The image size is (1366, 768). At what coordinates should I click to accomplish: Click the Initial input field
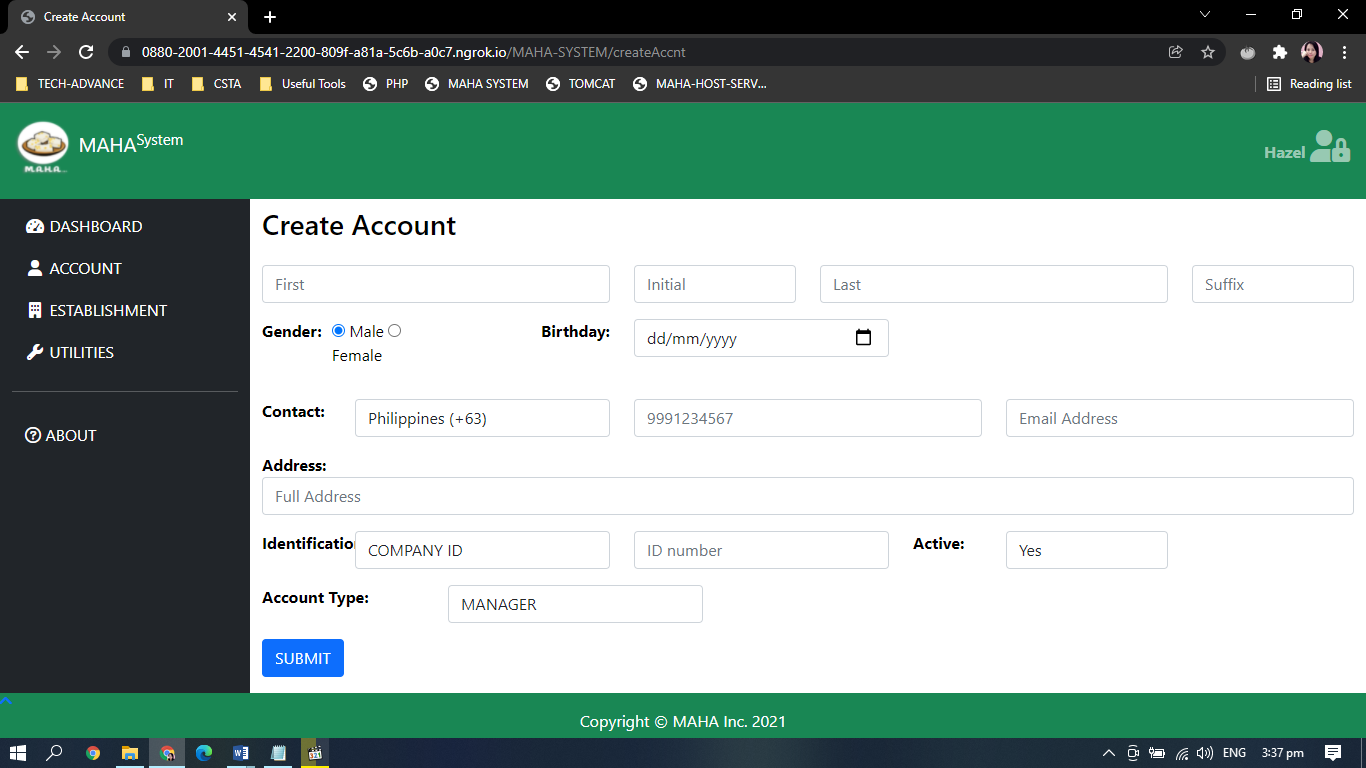(715, 284)
